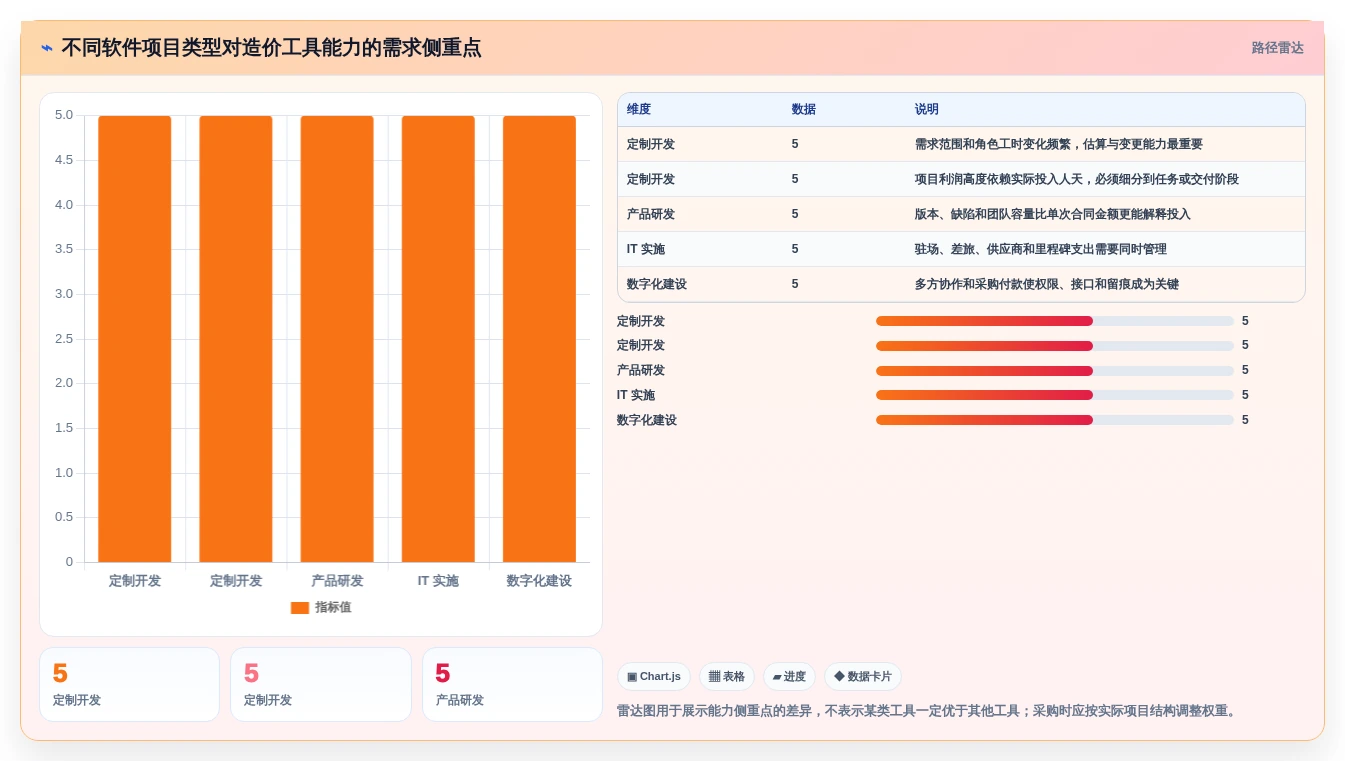The image size is (1345, 761).
Task: Select the description 多方协作和采购付款使权限、接口和留痕成为关键
Action: click(x=1047, y=284)
